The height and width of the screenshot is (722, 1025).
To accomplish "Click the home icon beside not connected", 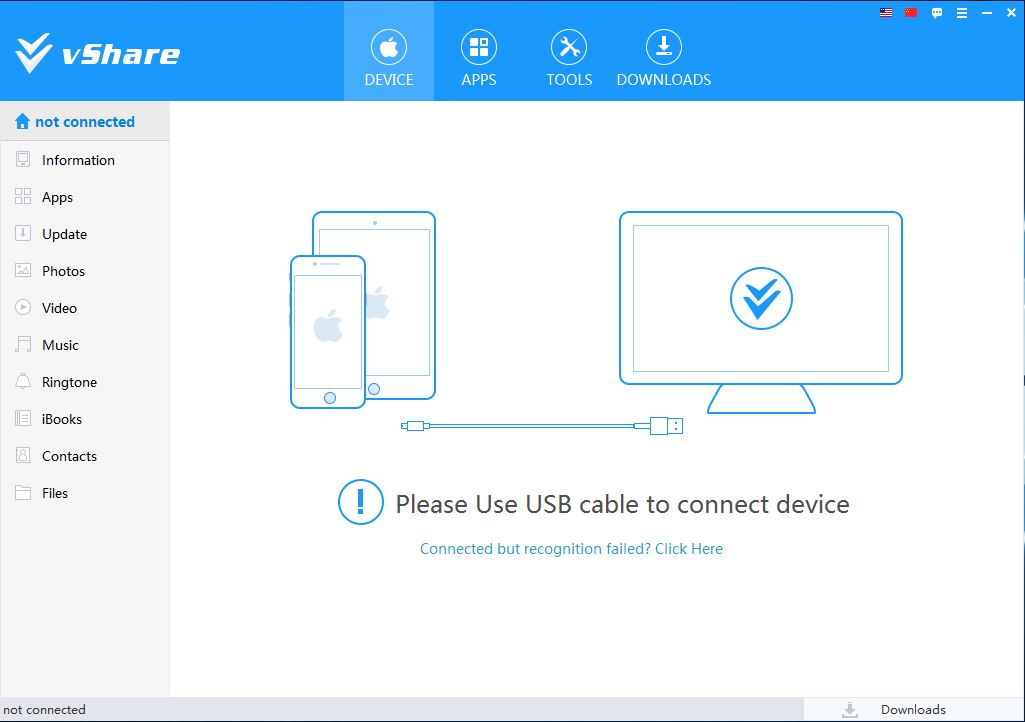I will (22, 121).
